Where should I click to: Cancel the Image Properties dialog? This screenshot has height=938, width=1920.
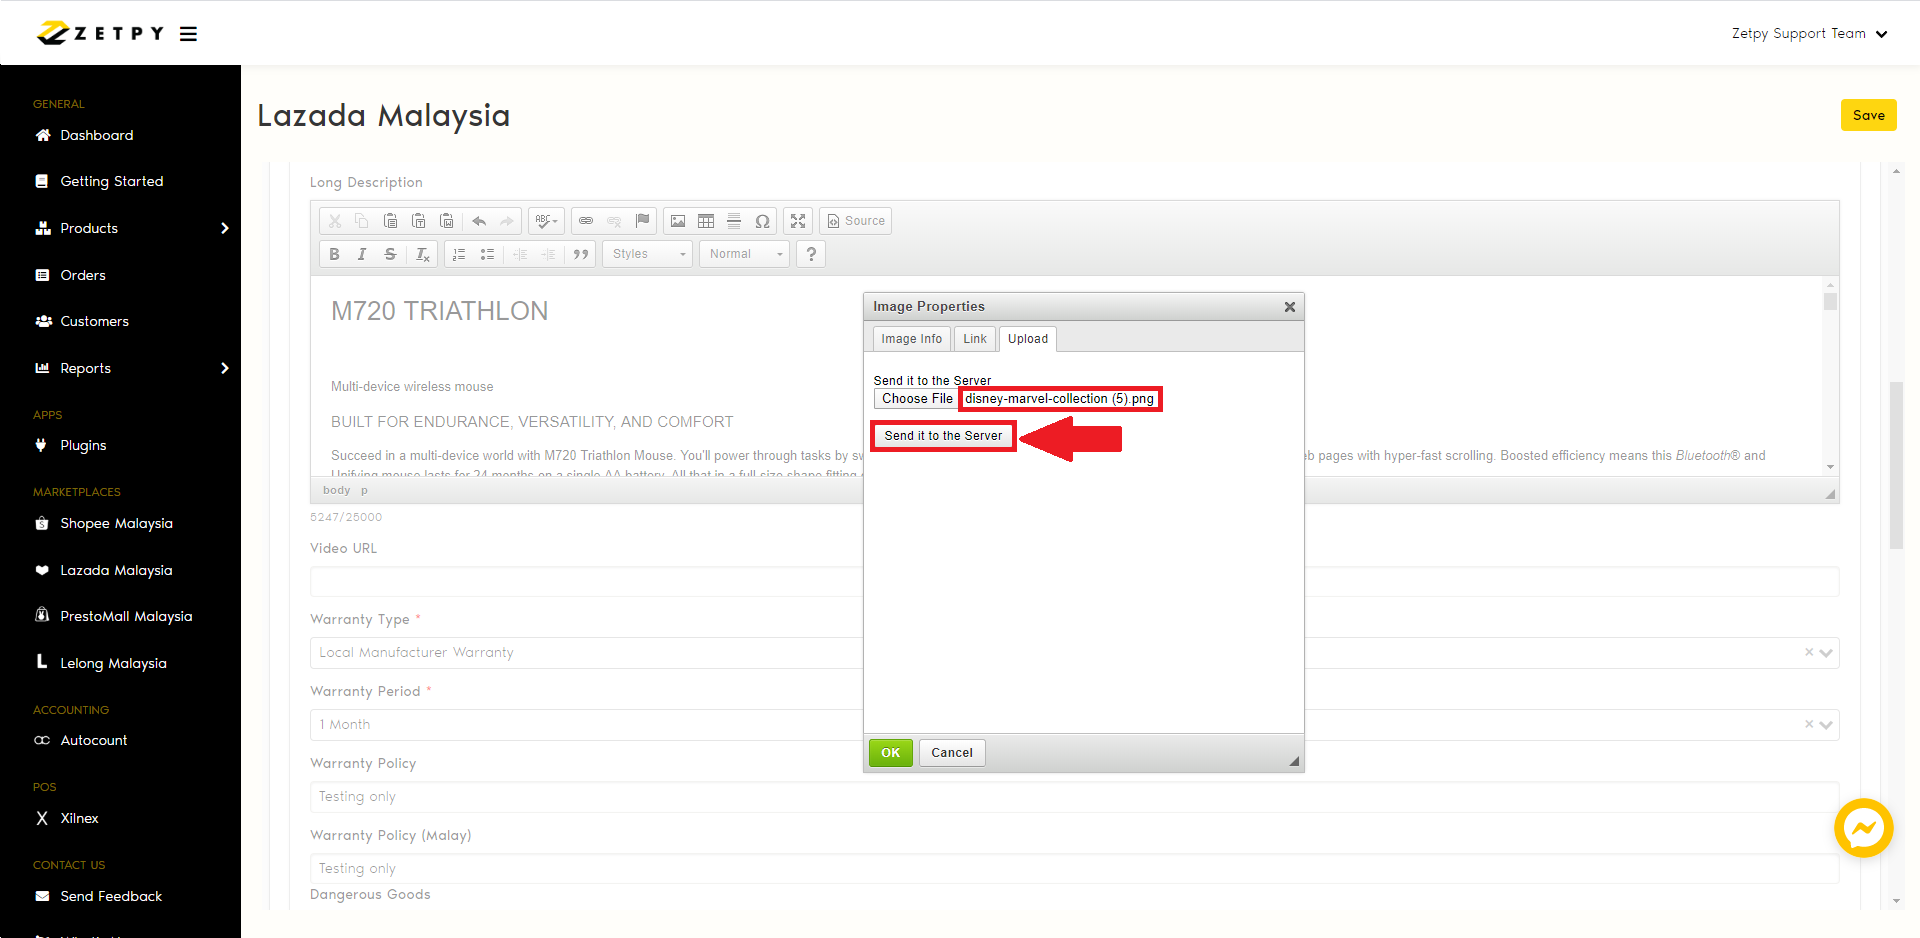pos(952,753)
